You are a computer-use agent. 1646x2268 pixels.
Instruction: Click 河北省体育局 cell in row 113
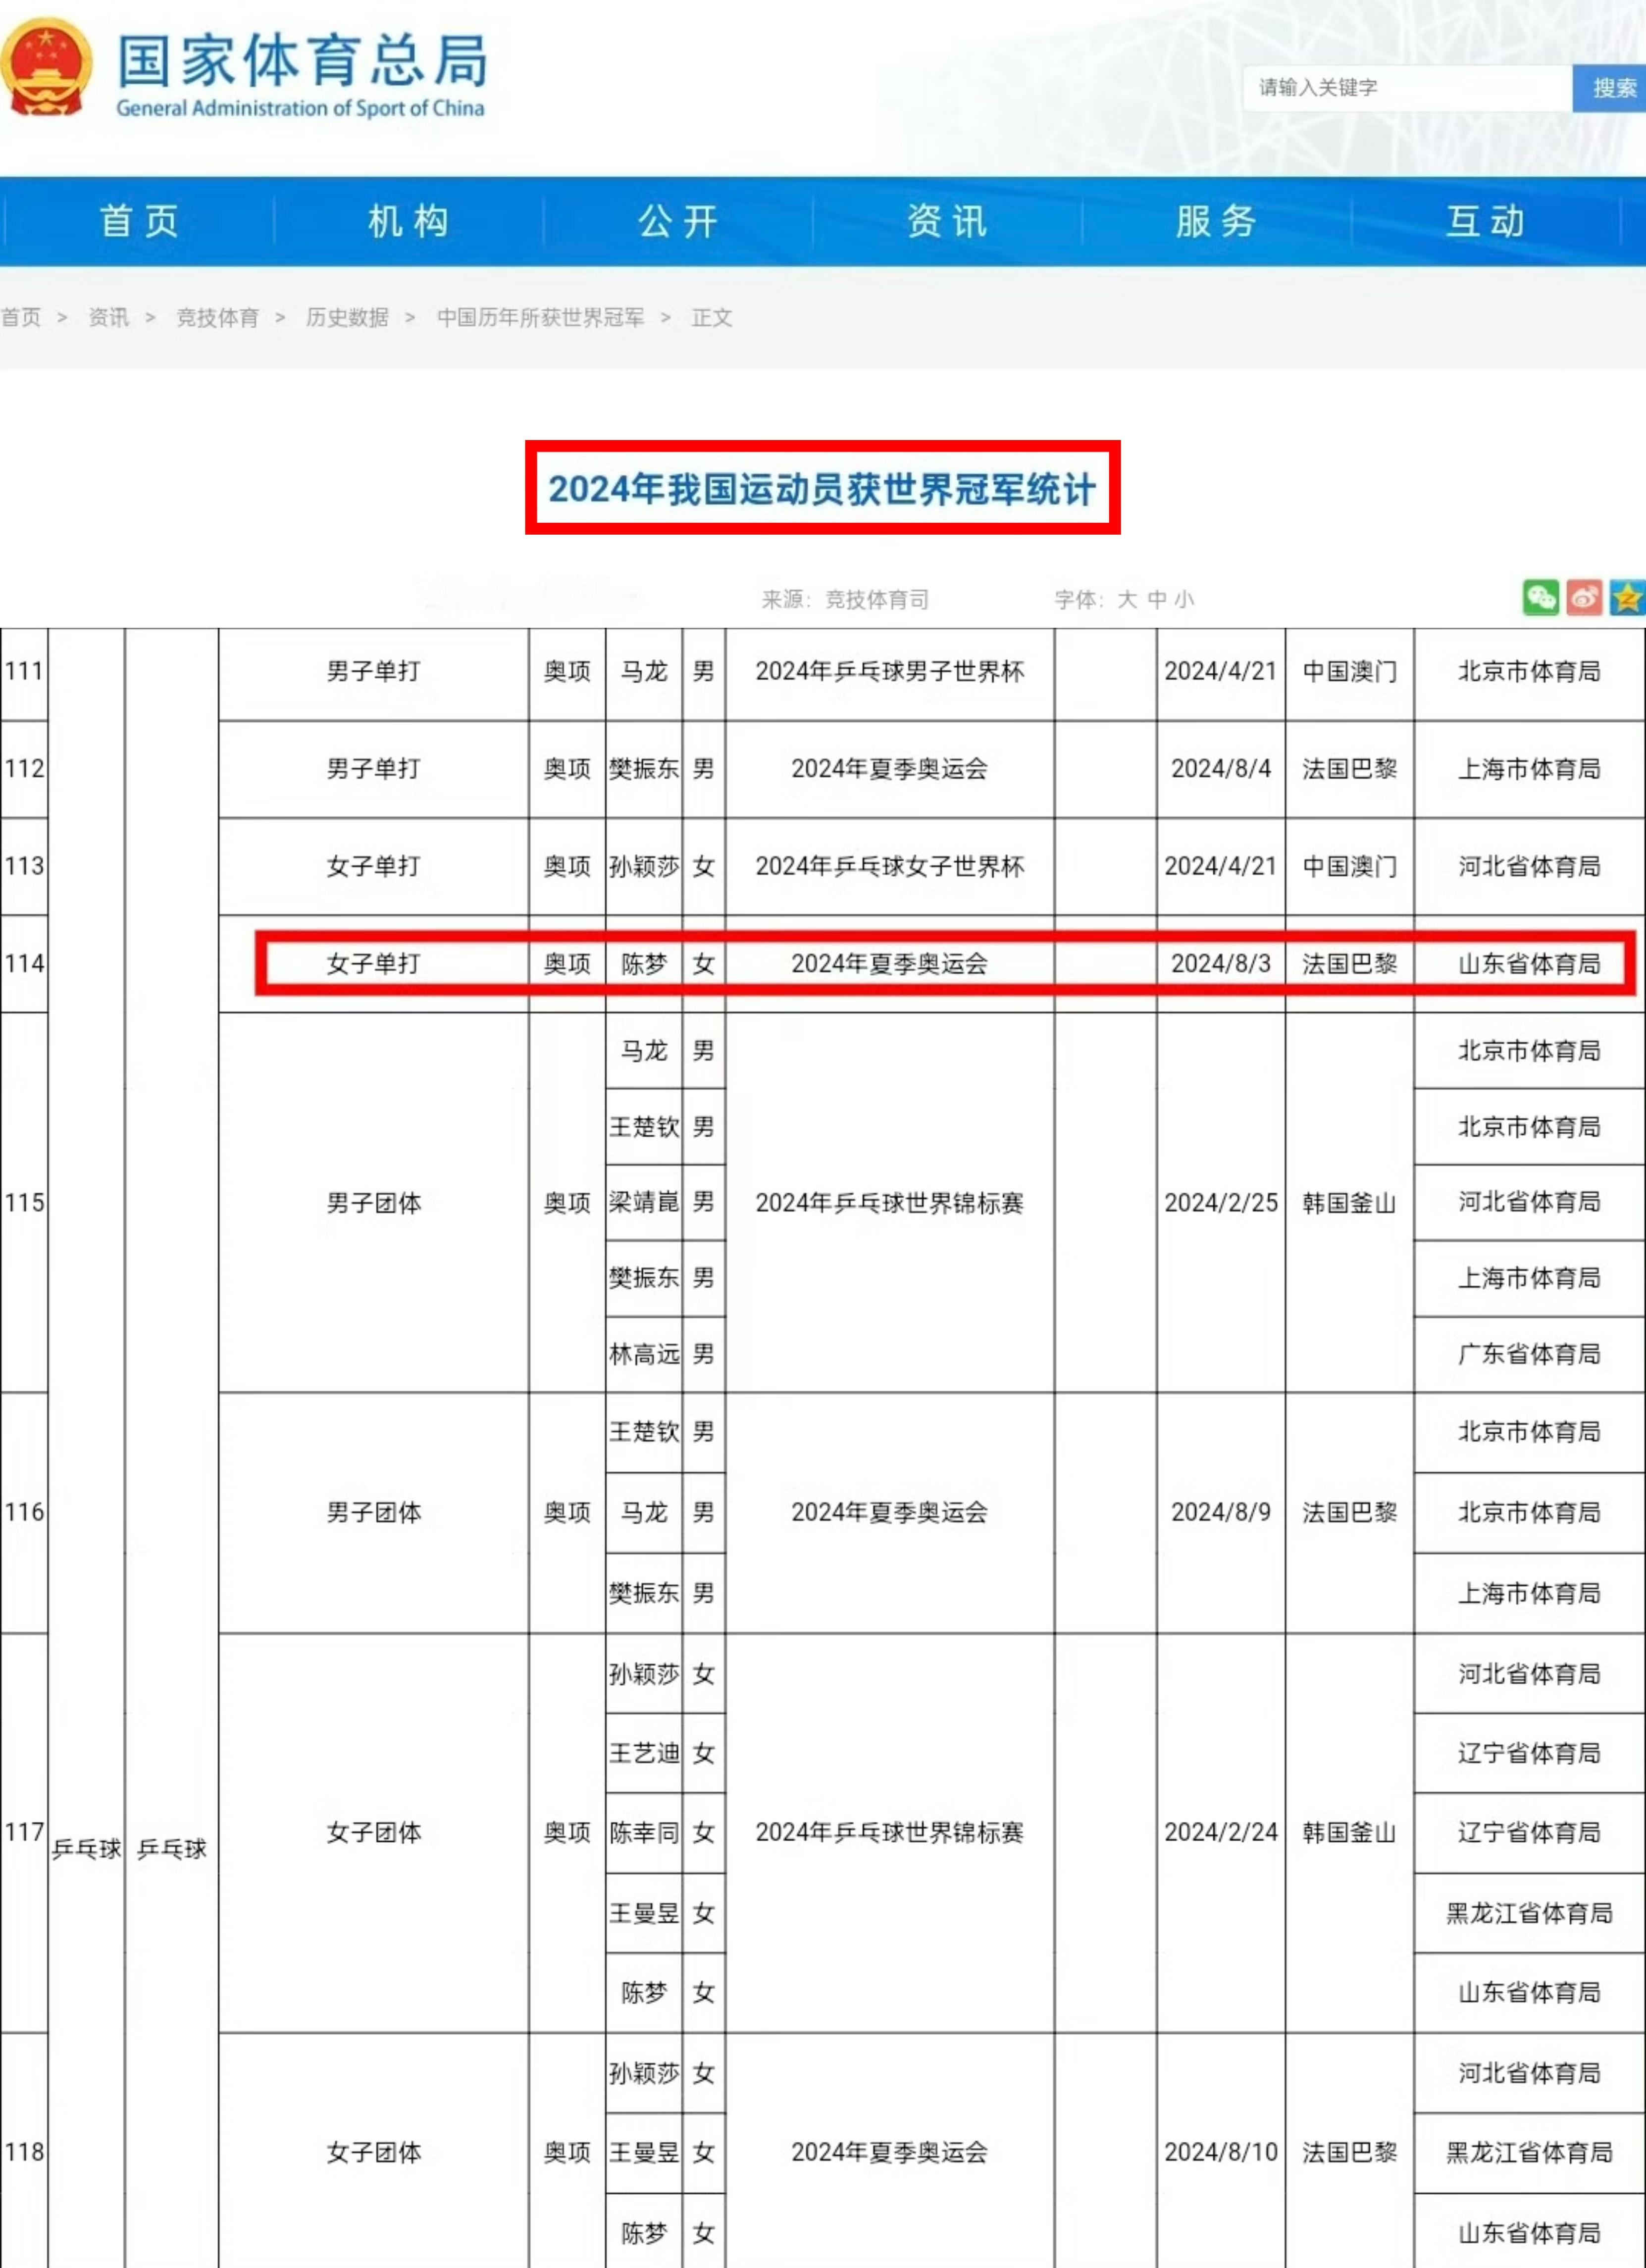click(1529, 866)
